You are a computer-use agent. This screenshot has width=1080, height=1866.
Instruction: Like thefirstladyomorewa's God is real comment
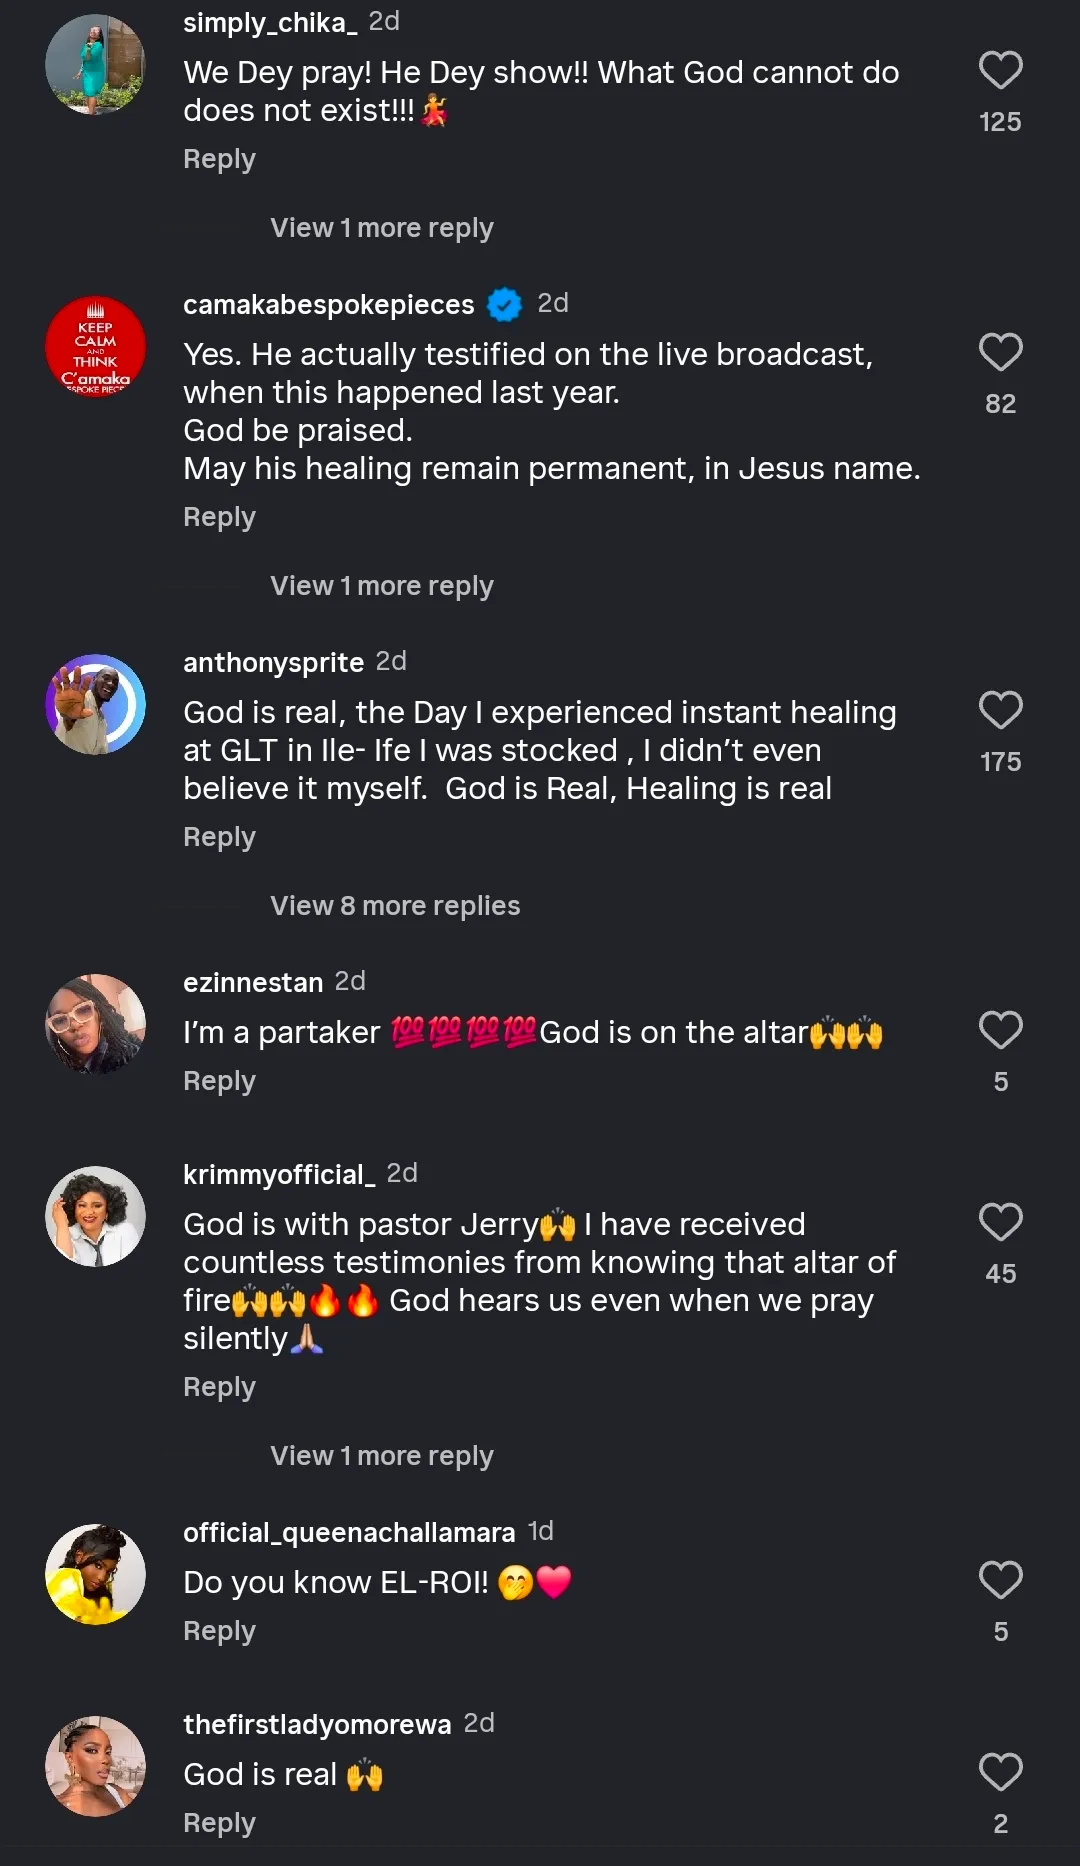1000,1773
